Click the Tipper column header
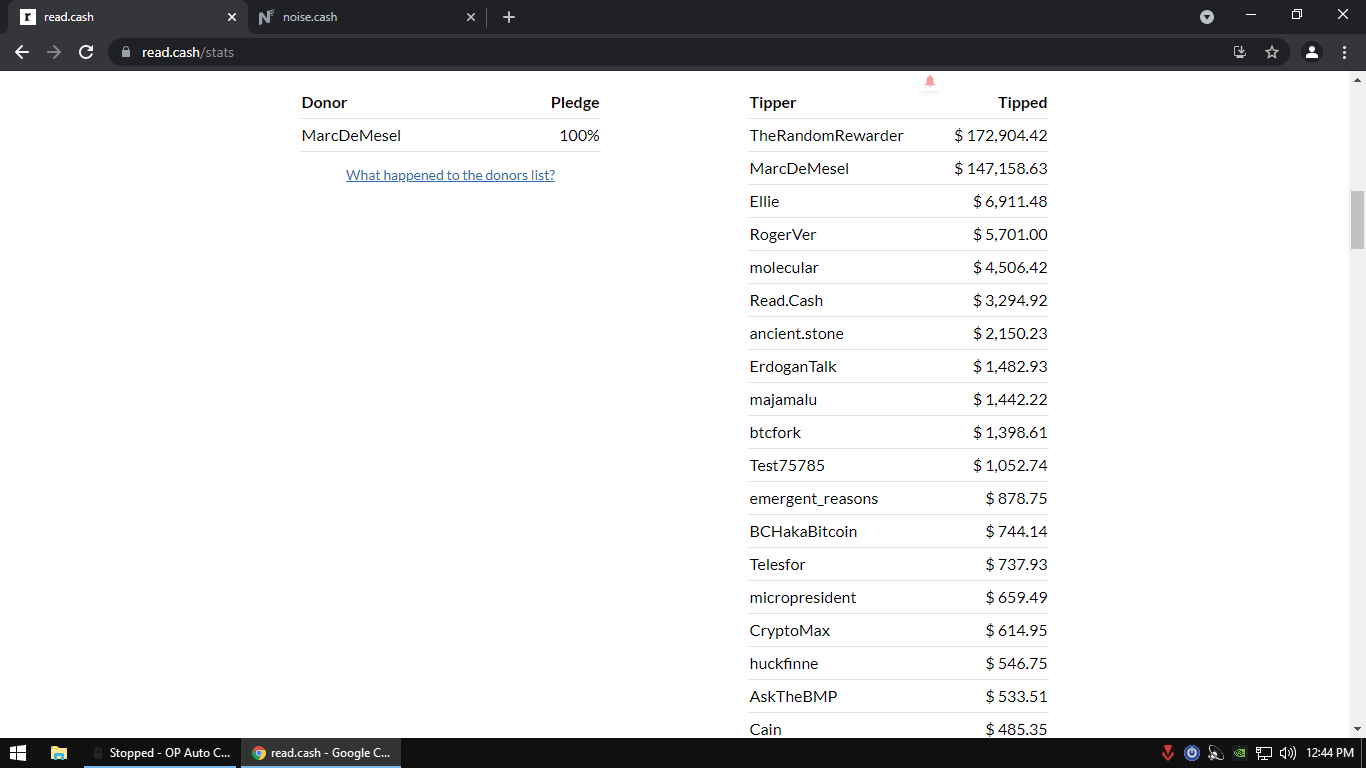Screen dimensions: 1366x768 pyautogui.click(x=773, y=103)
